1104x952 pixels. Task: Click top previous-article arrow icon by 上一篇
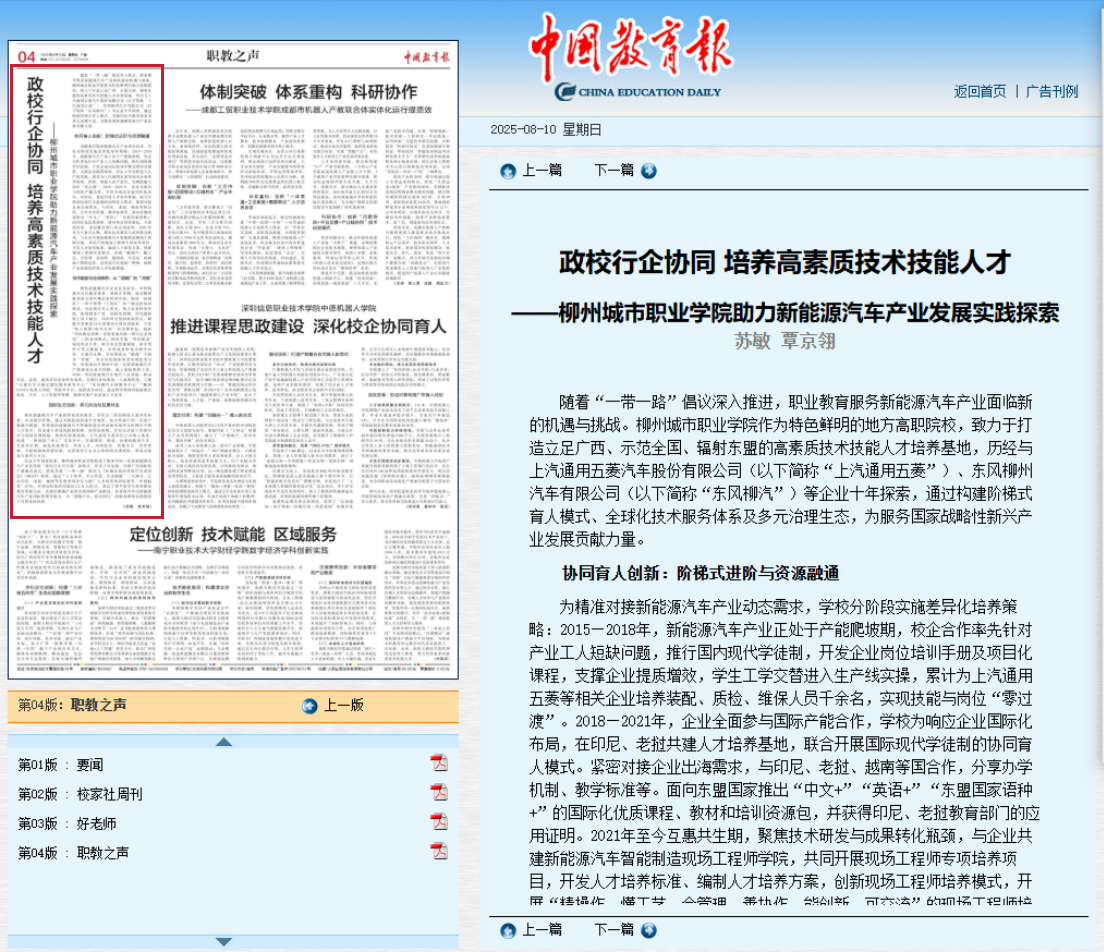(508, 171)
